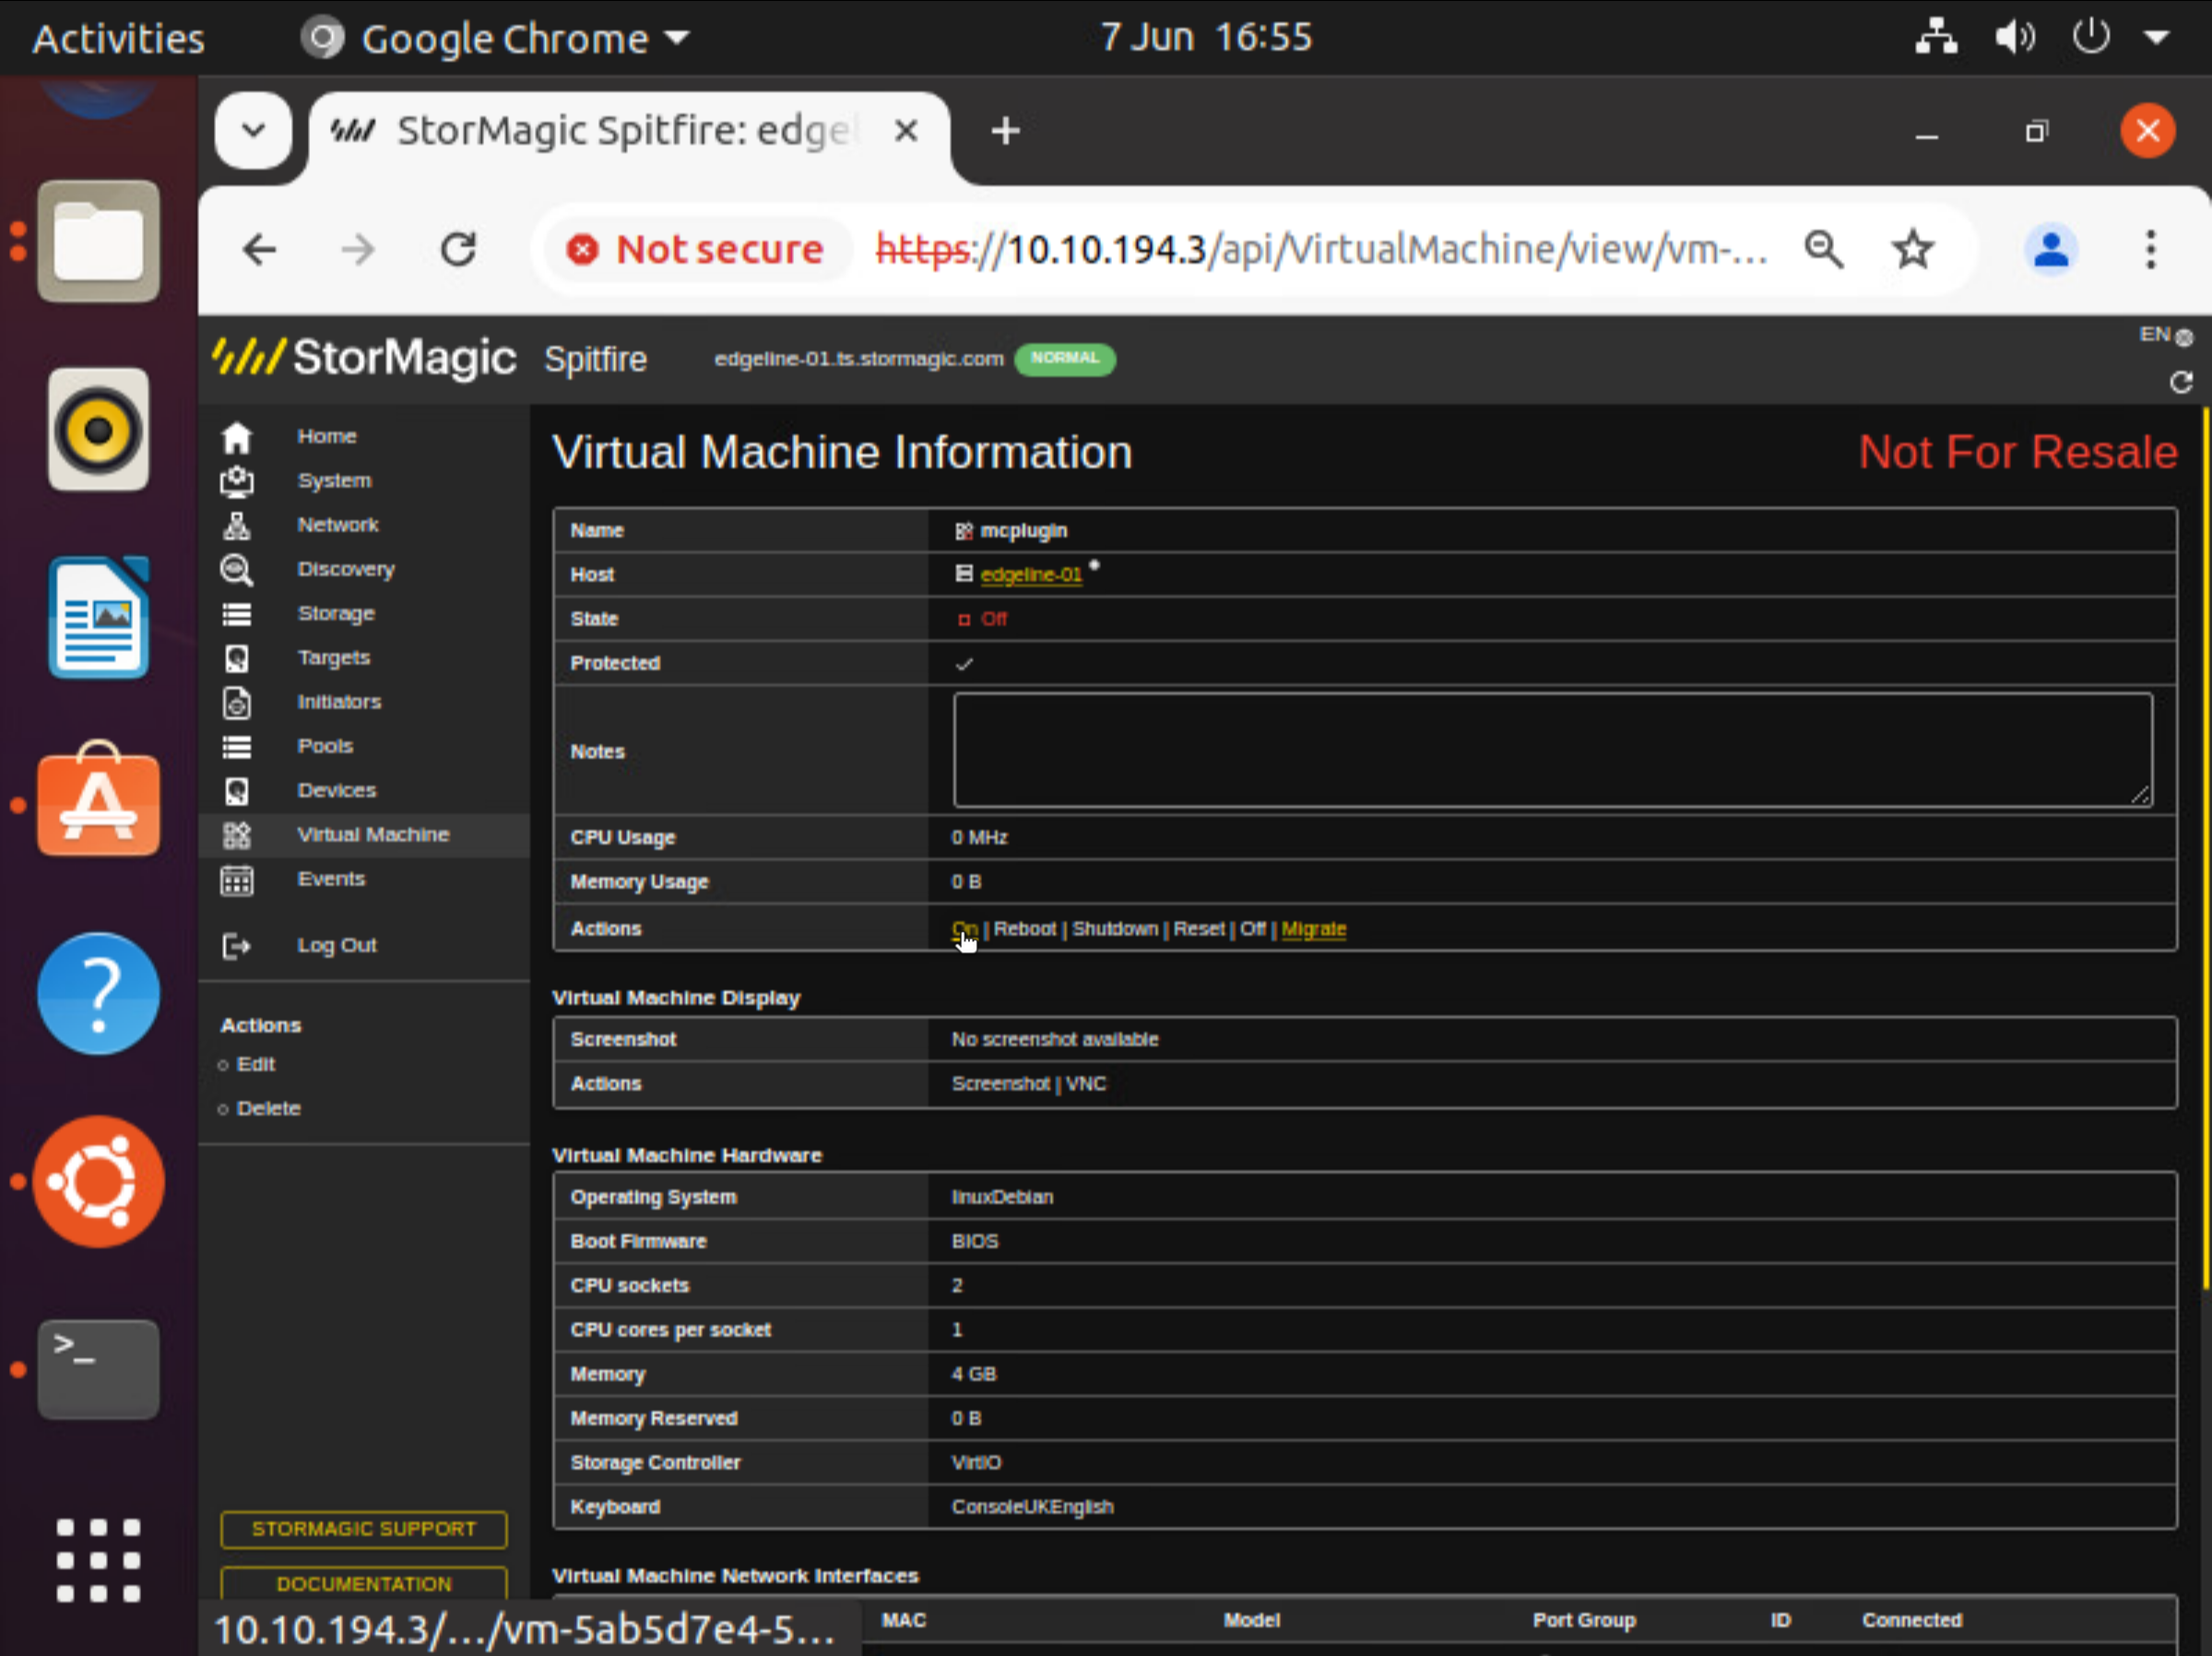Open Ubuntu Software from dock
The width and height of the screenshot is (2212, 1656).
point(98,800)
